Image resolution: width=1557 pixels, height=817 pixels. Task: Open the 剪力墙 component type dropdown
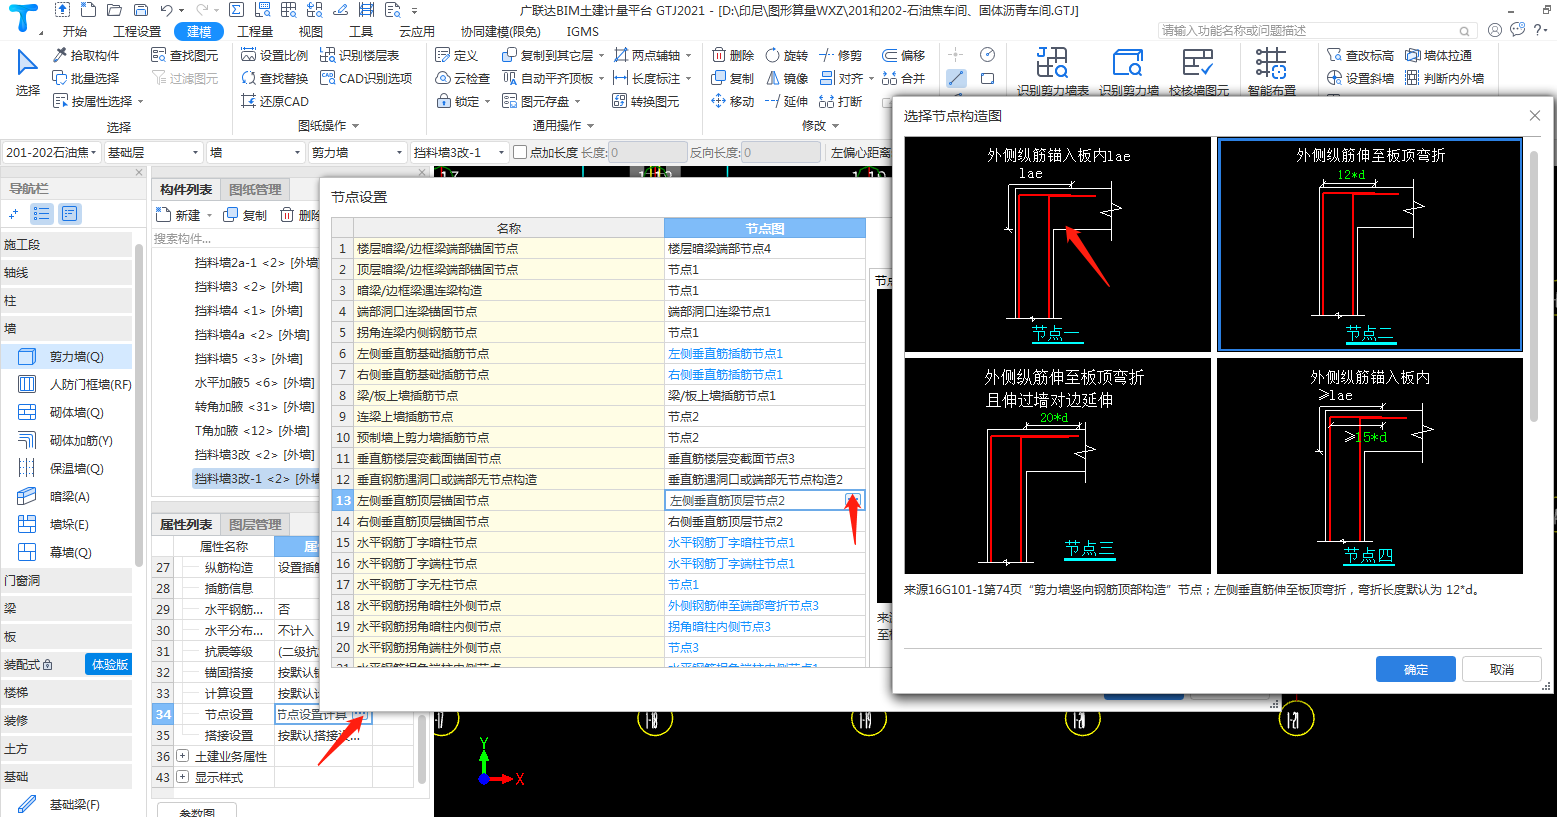(356, 153)
